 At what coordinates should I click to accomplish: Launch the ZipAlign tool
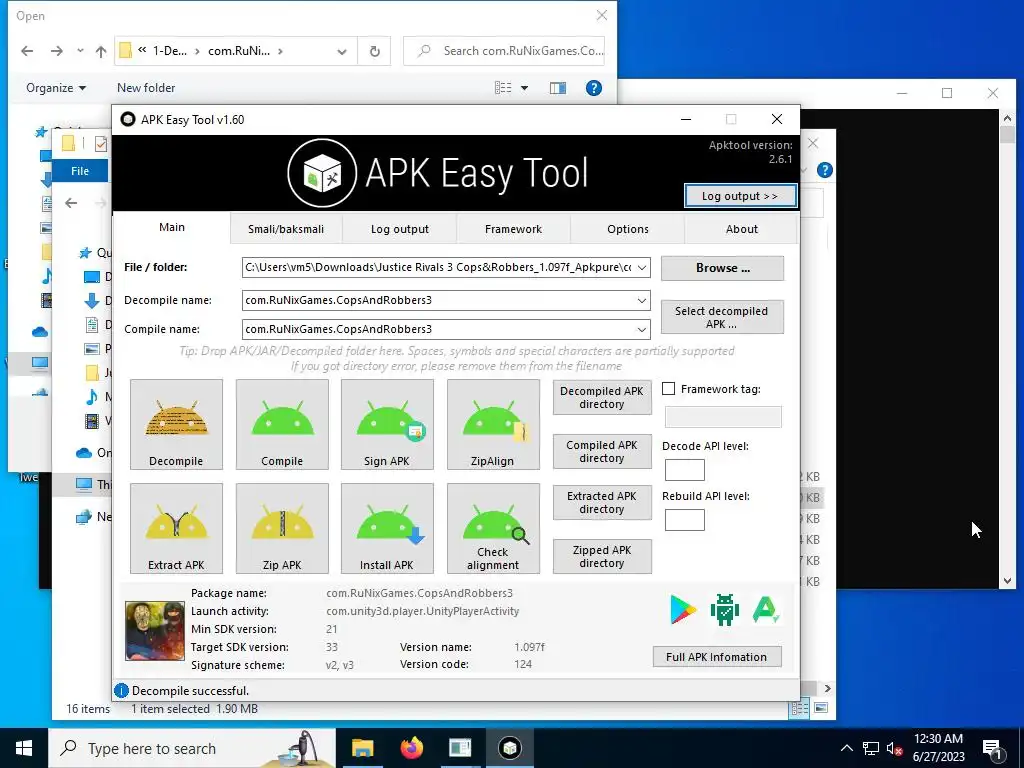(x=493, y=424)
